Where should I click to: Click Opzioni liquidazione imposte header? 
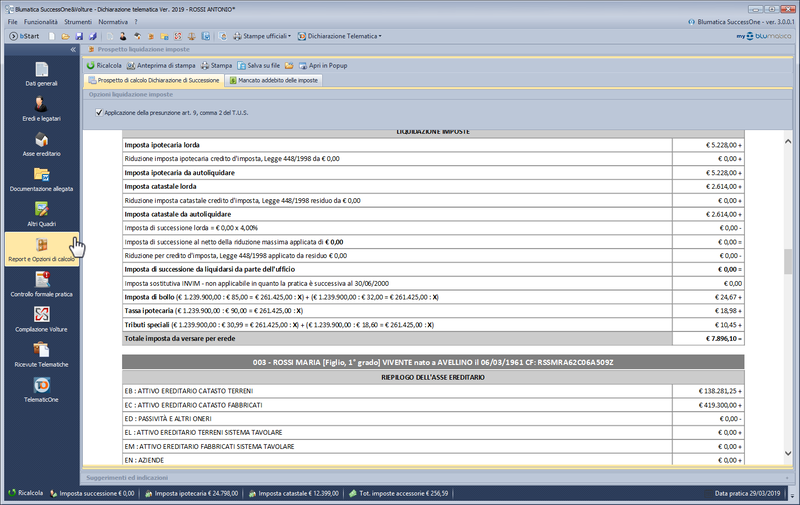click(x=131, y=94)
